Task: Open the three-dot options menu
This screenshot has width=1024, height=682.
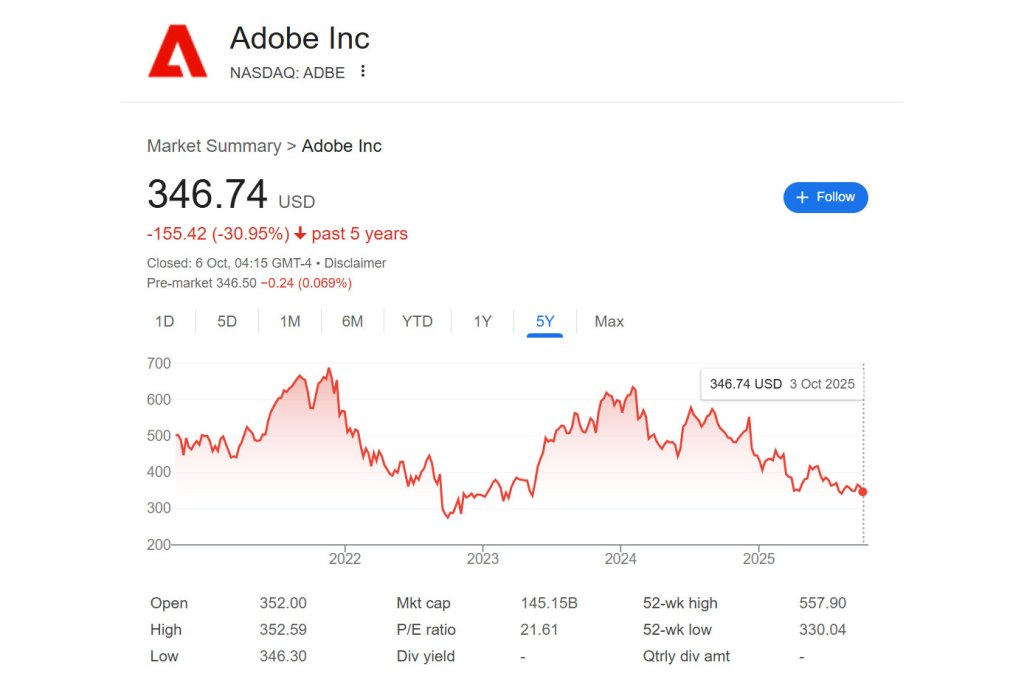Action: tap(363, 71)
